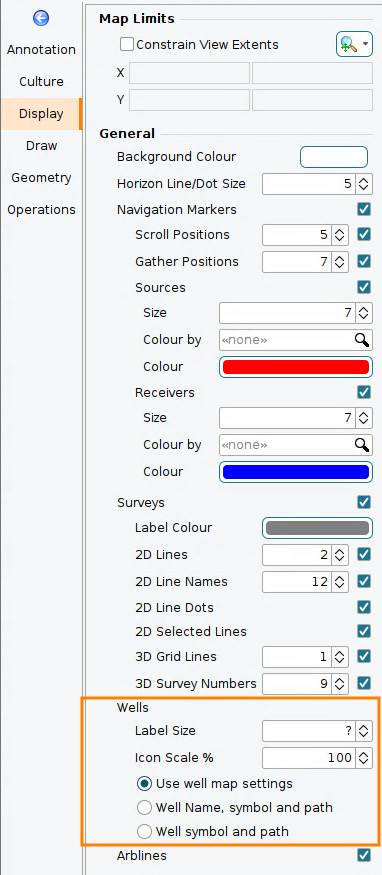Switch to the Draw tab

pos(41,146)
